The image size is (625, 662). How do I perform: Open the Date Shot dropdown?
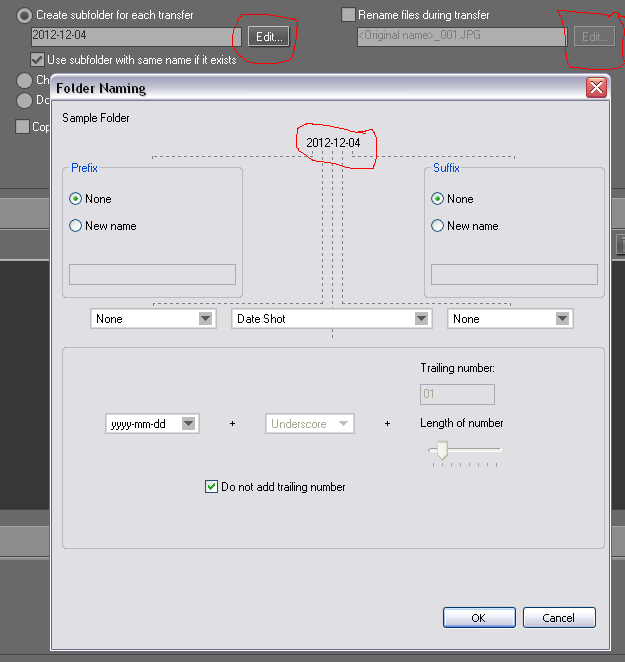click(332, 319)
